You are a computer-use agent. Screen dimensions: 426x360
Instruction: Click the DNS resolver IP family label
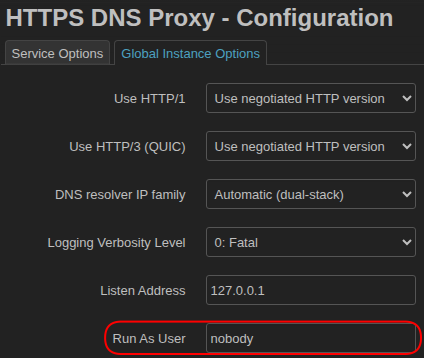click(x=120, y=195)
